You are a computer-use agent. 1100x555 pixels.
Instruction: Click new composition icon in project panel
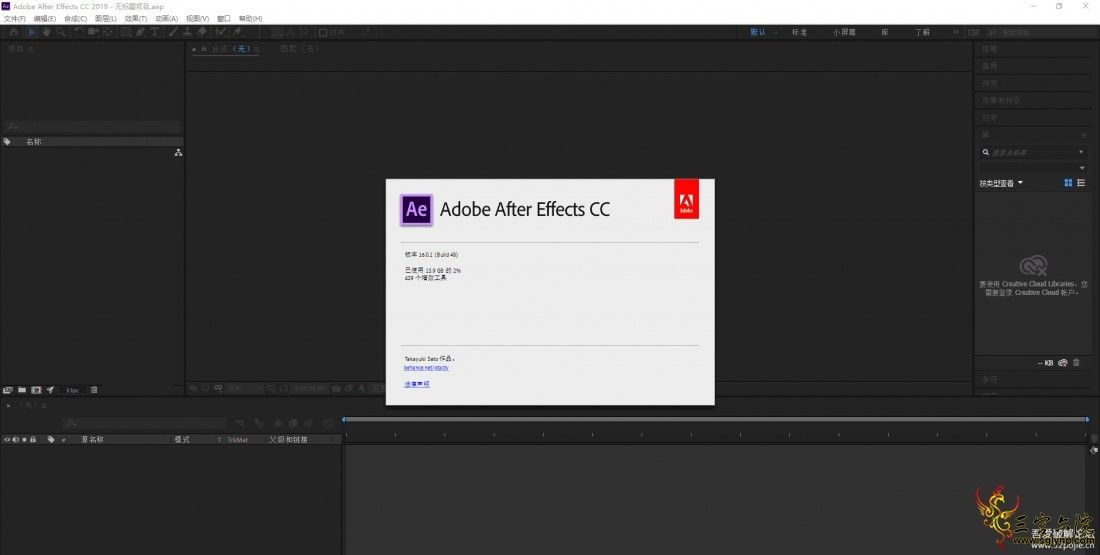coord(36,390)
